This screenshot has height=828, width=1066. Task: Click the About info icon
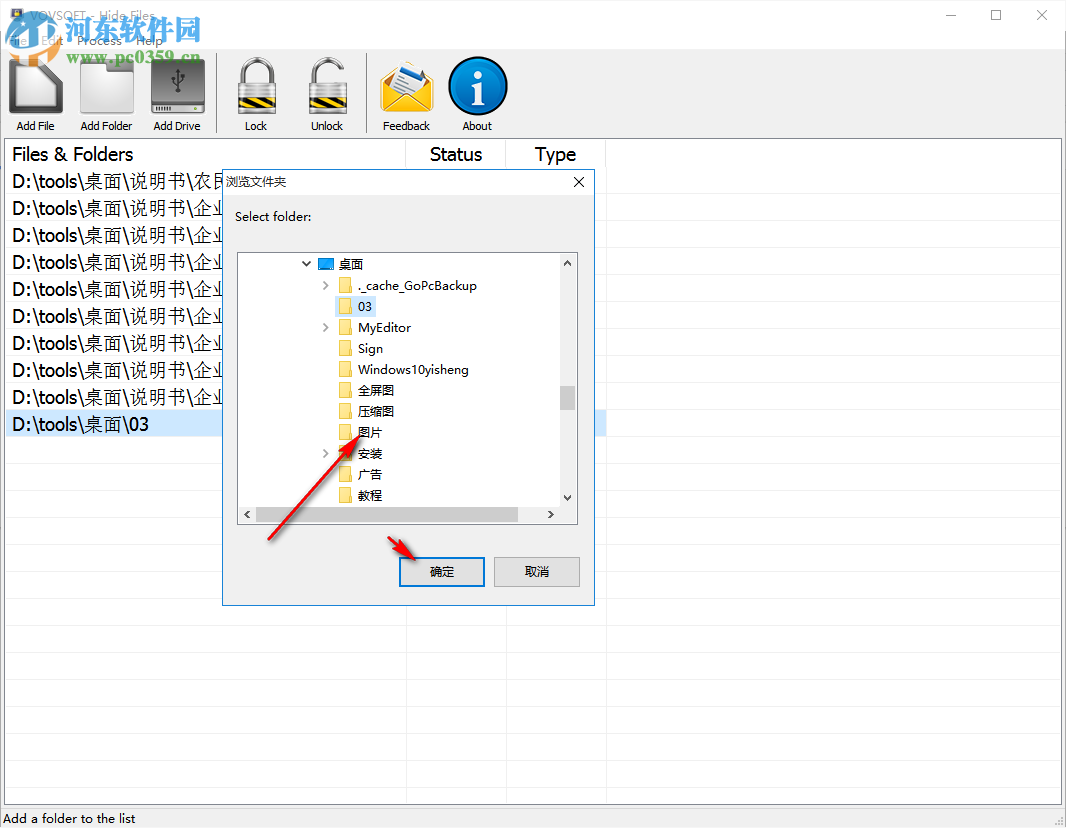coord(477,85)
